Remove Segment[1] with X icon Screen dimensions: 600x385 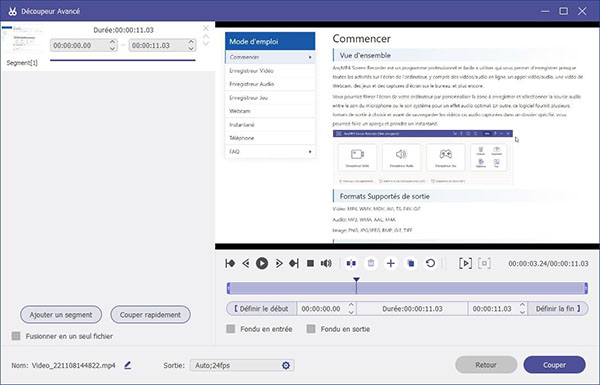click(206, 28)
